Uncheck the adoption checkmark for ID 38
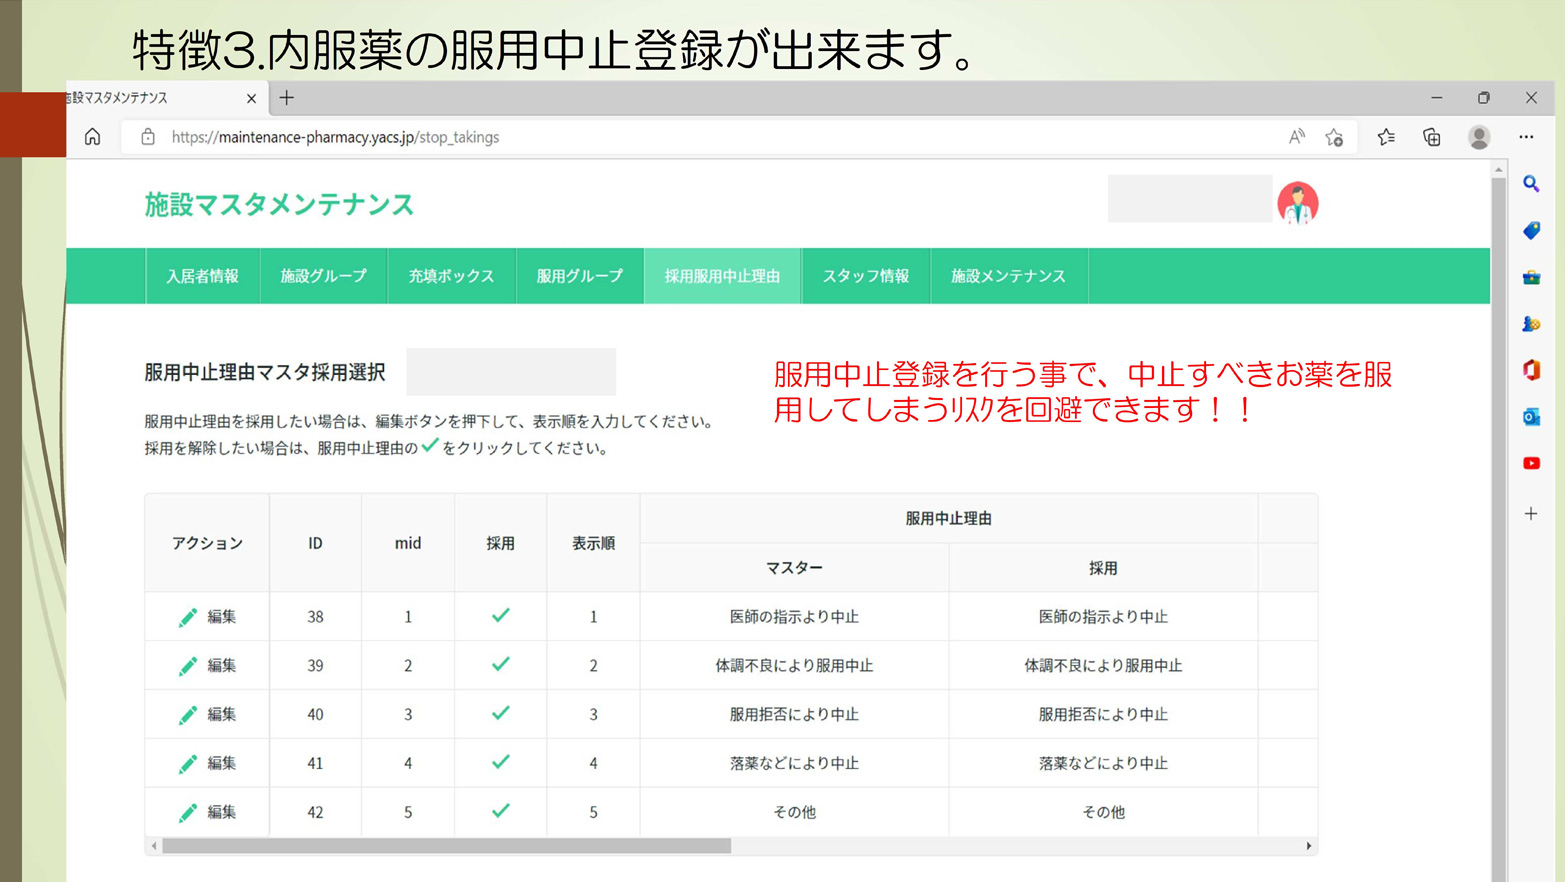1565x882 pixels. click(500, 616)
